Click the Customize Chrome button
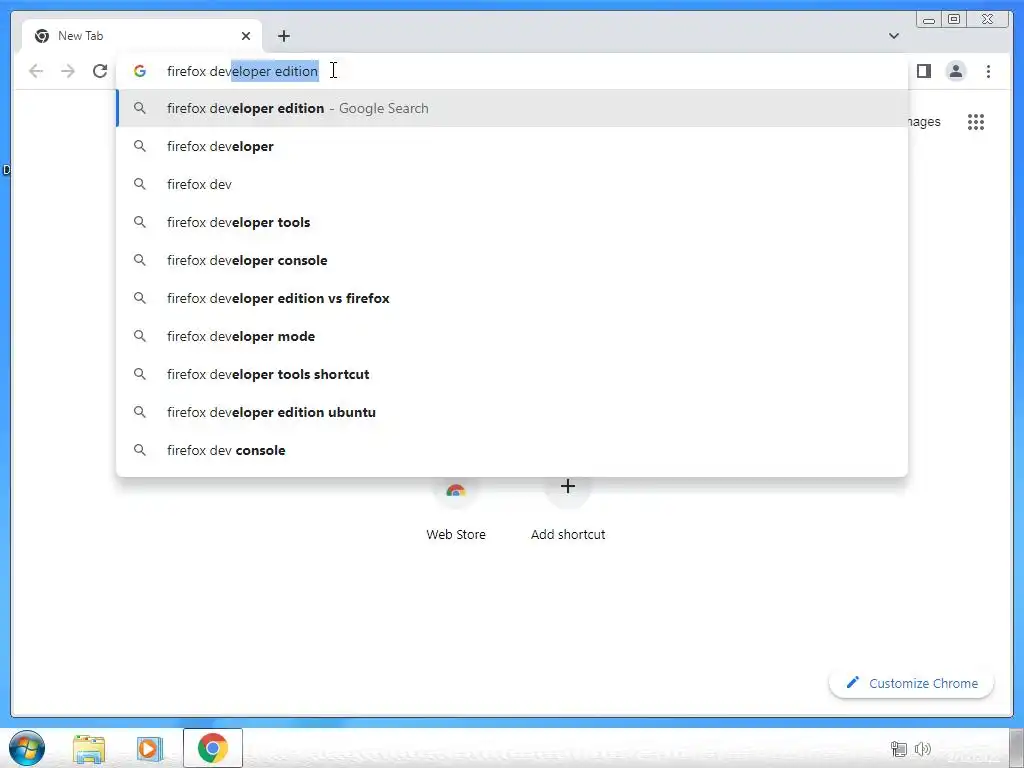This screenshot has height=768, width=1024. tap(912, 683)
